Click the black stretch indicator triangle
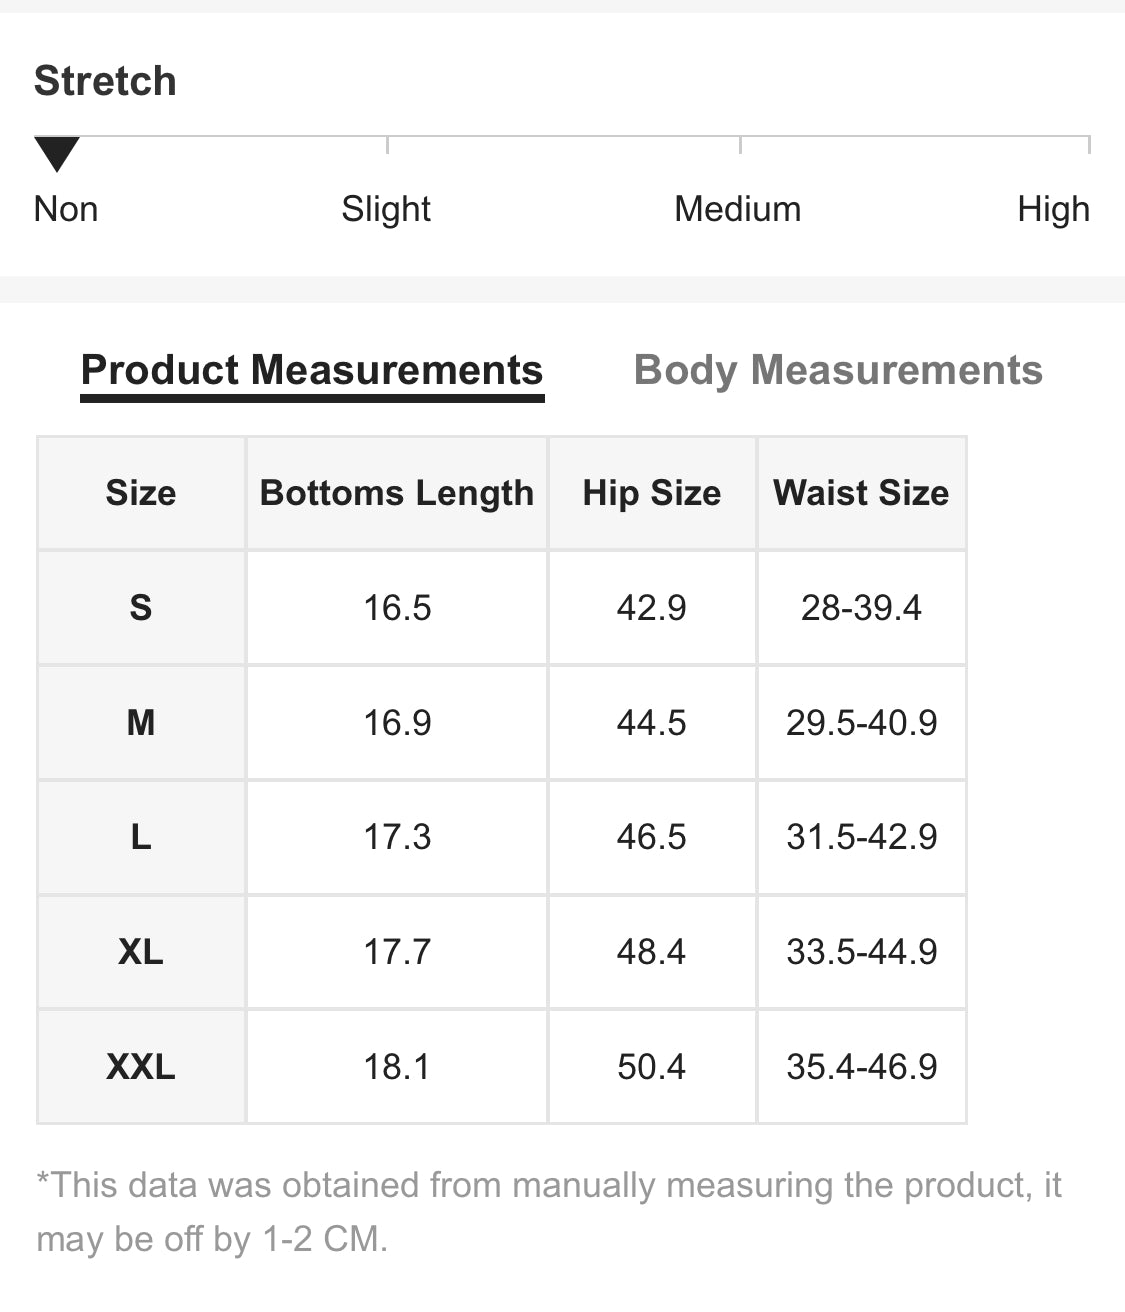The height and width of the screenshot is (1312, 1125). (x=57, y=155)
